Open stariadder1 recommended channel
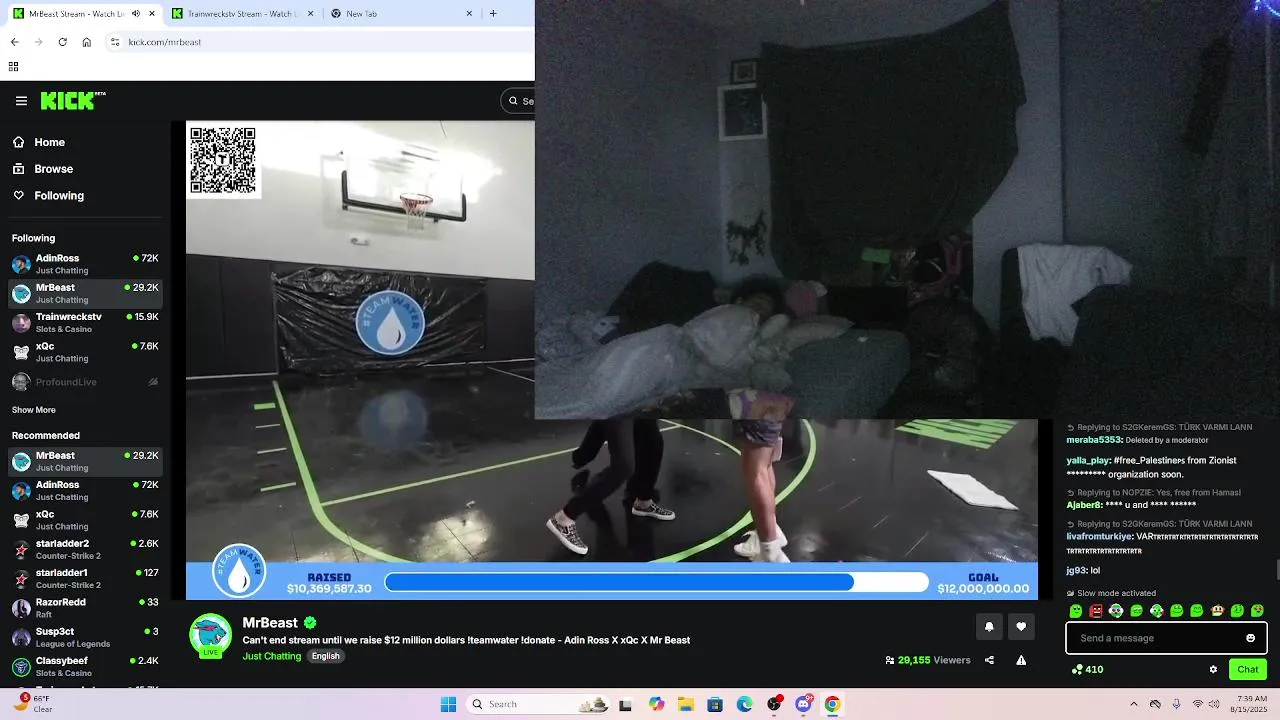This screenshot has width=1280, height=720. pyautogui.click(x=85, y=578)
